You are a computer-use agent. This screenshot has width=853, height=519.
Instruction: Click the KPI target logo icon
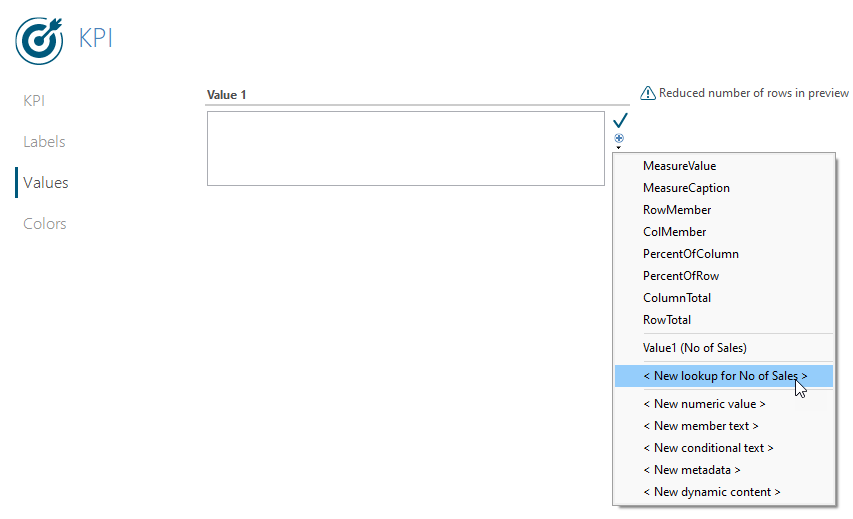tap(39, 41)
